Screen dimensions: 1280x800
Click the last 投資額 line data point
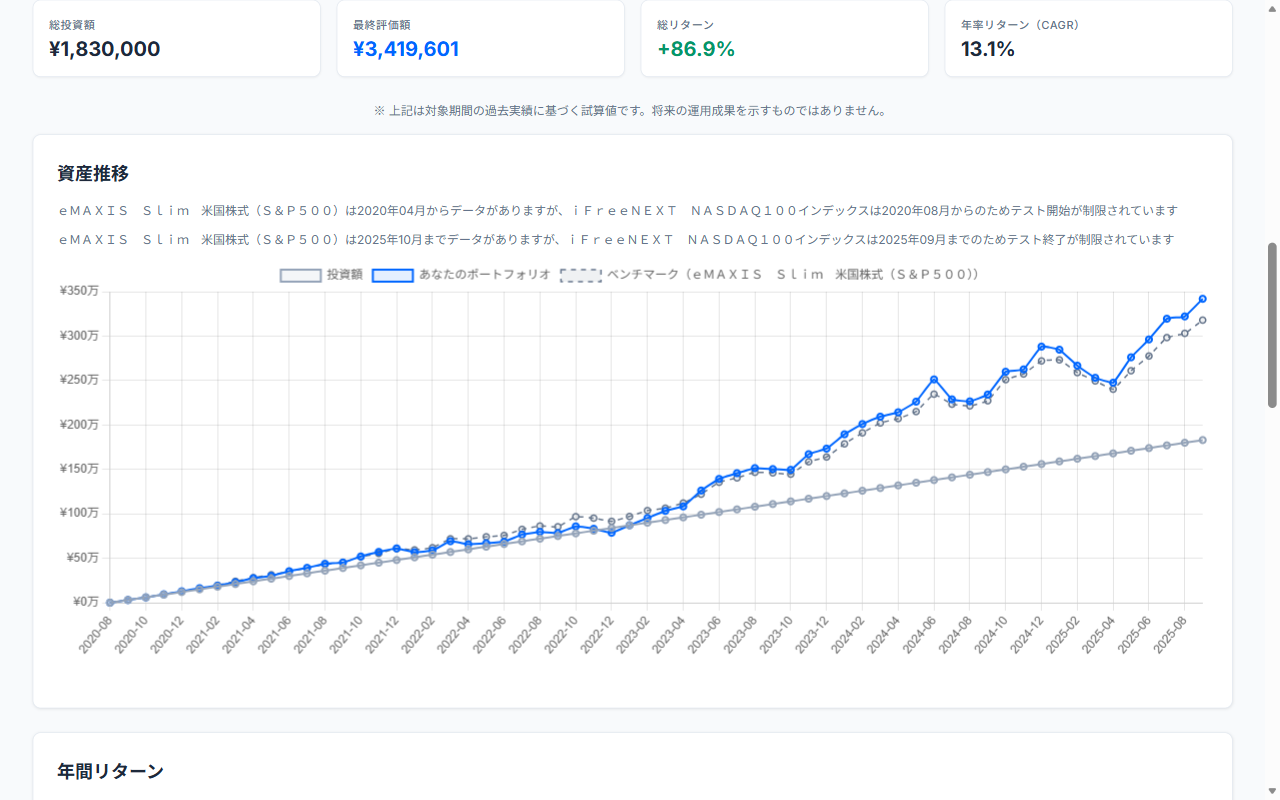tap(1202, 440)
